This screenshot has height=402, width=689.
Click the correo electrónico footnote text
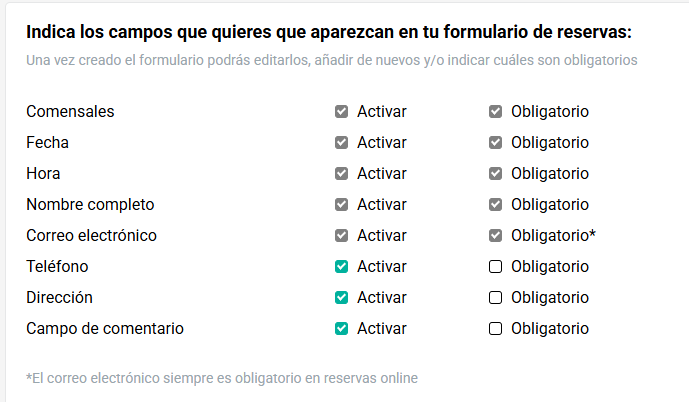[x=222, y=378]
